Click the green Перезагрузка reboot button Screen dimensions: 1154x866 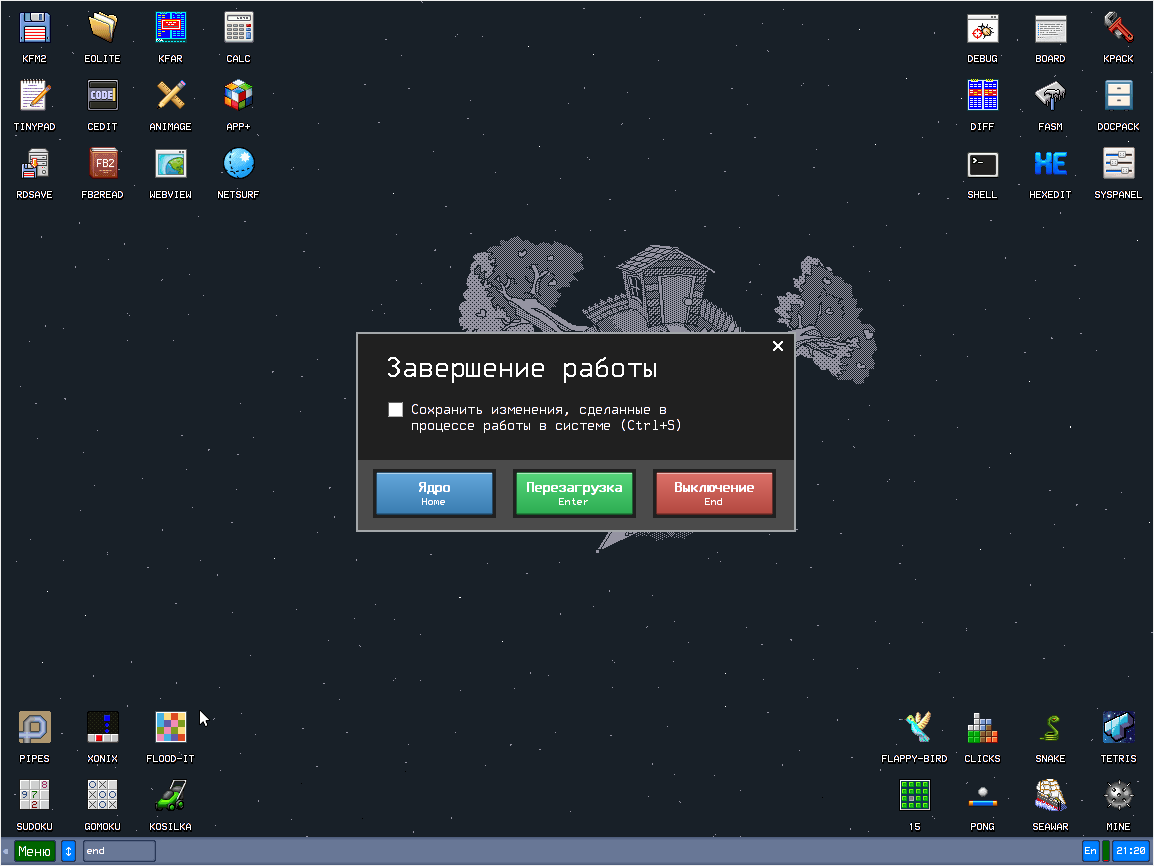(x=574, y=493)
